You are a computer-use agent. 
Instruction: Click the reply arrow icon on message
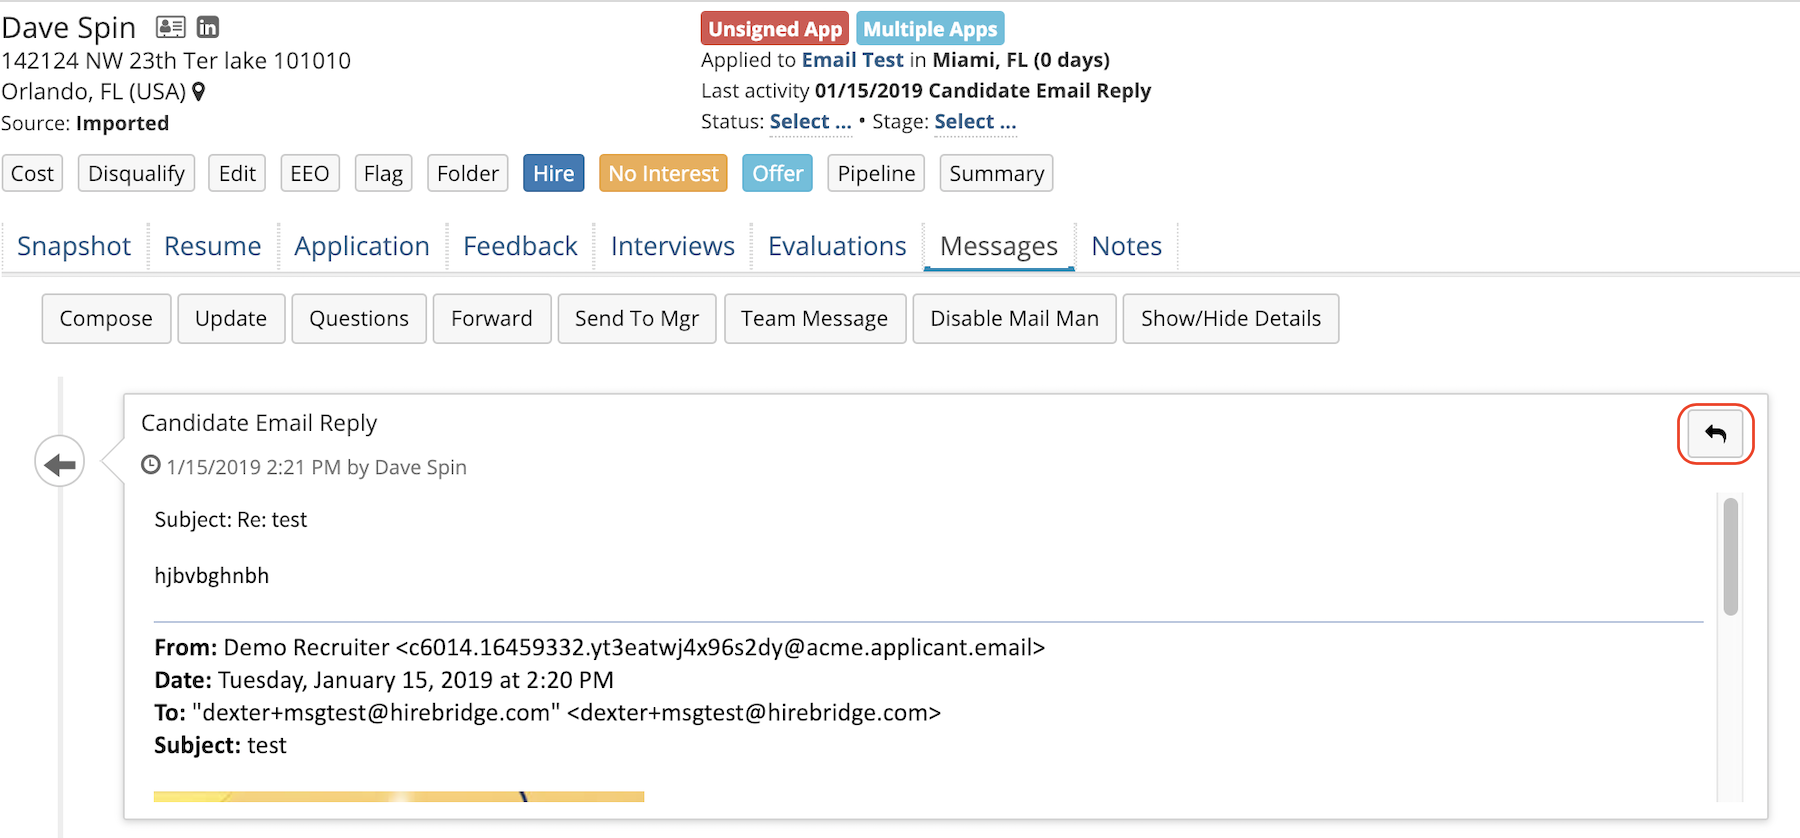[1715, 434]
